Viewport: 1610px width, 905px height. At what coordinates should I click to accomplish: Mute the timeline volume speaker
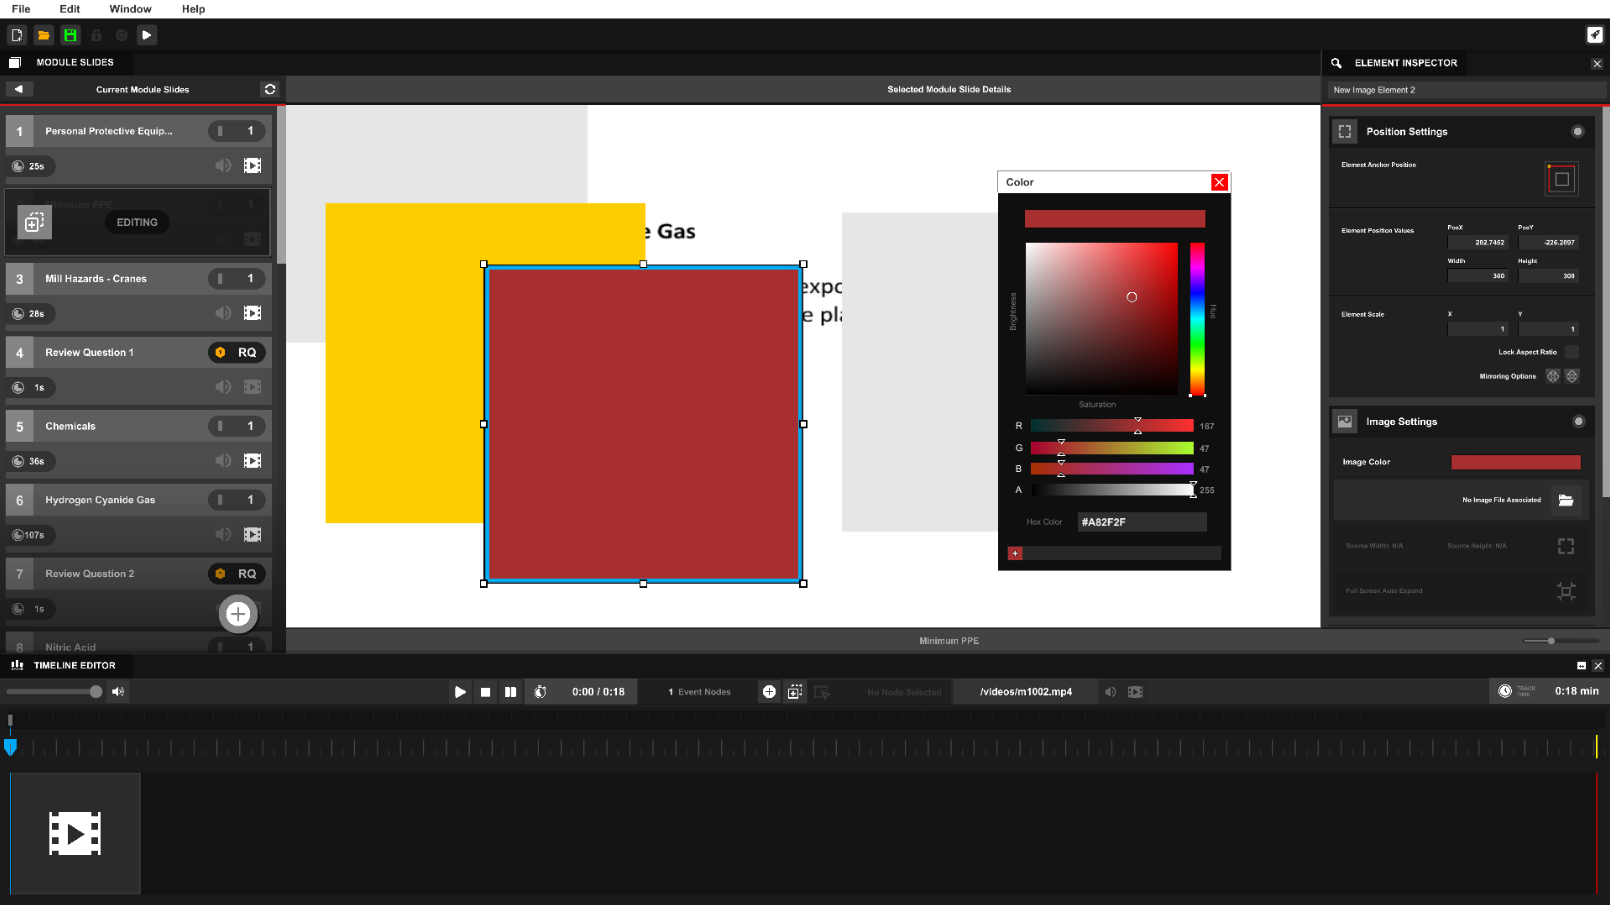pos(118,692)
